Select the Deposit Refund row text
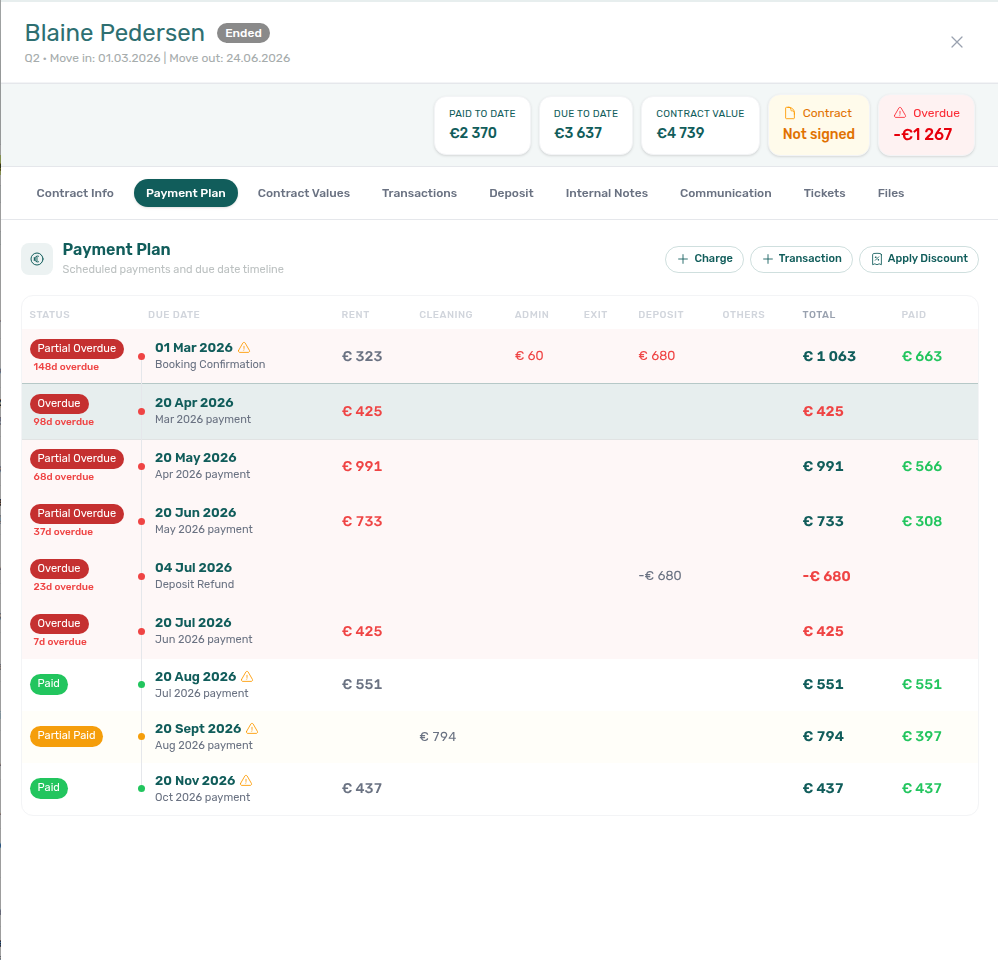The image size is (998, 960). tap(195, 584)
